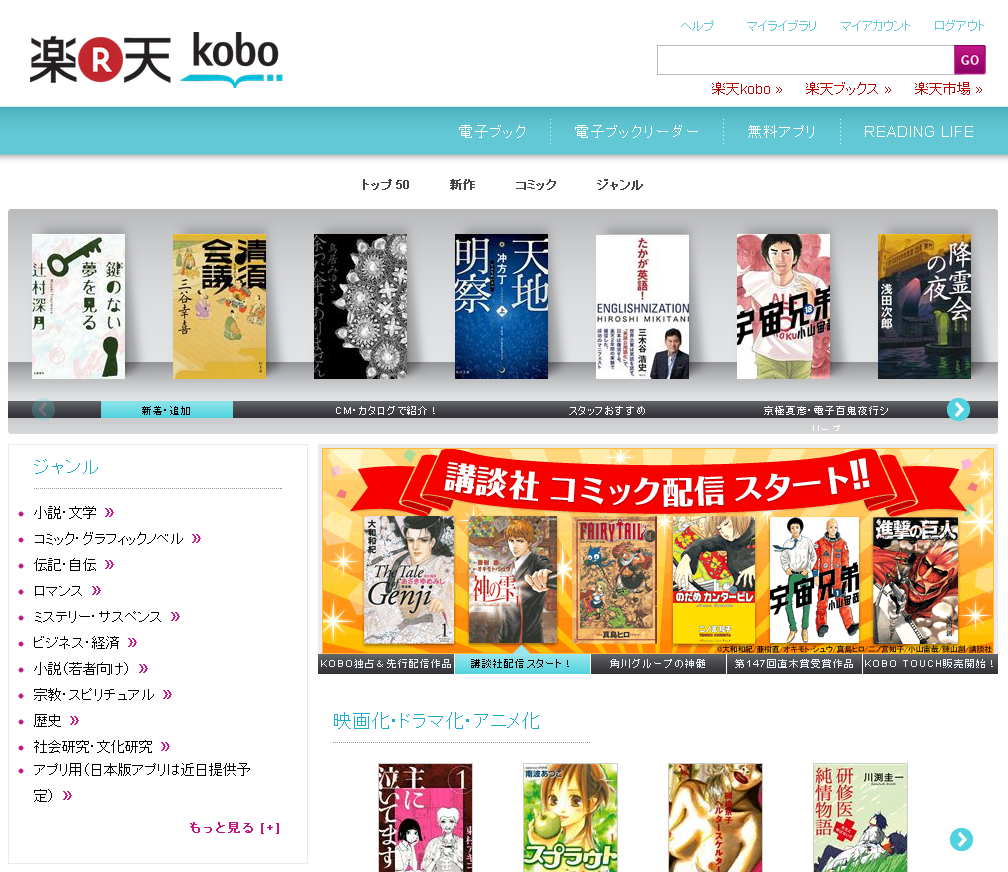The width and height of the screenshot is (1008, 872).
Task: Go to the 新作 tab
Action: tap(462, 185)
